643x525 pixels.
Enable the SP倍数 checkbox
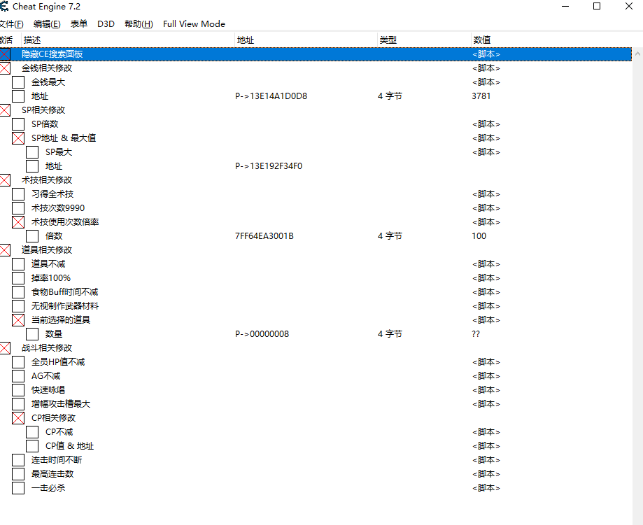point(18,124)
